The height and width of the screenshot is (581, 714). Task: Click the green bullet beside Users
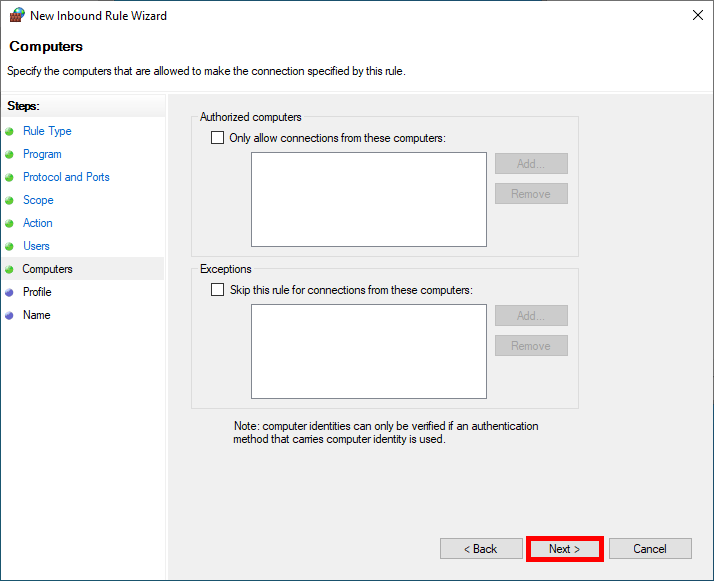[x=9, y=247]
